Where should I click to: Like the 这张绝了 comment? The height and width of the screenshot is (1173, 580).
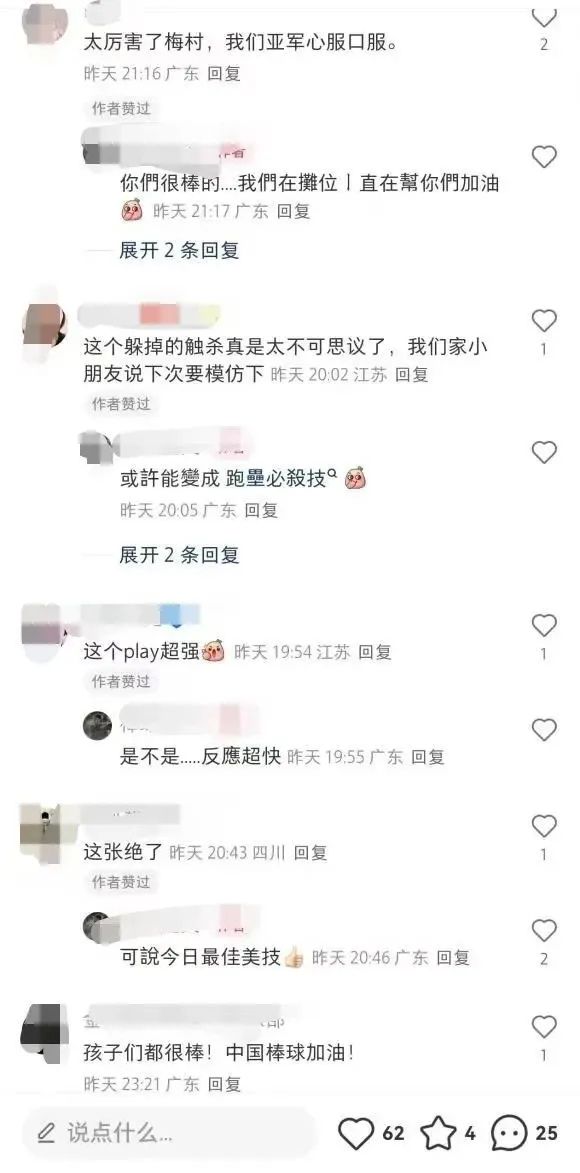(544, 827)
